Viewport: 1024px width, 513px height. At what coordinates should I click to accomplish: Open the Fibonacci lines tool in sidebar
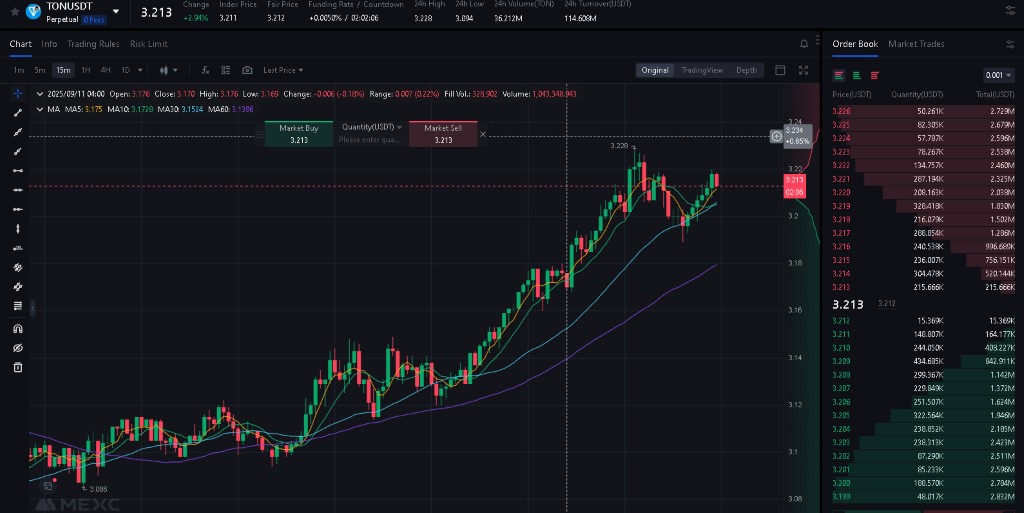18,305
